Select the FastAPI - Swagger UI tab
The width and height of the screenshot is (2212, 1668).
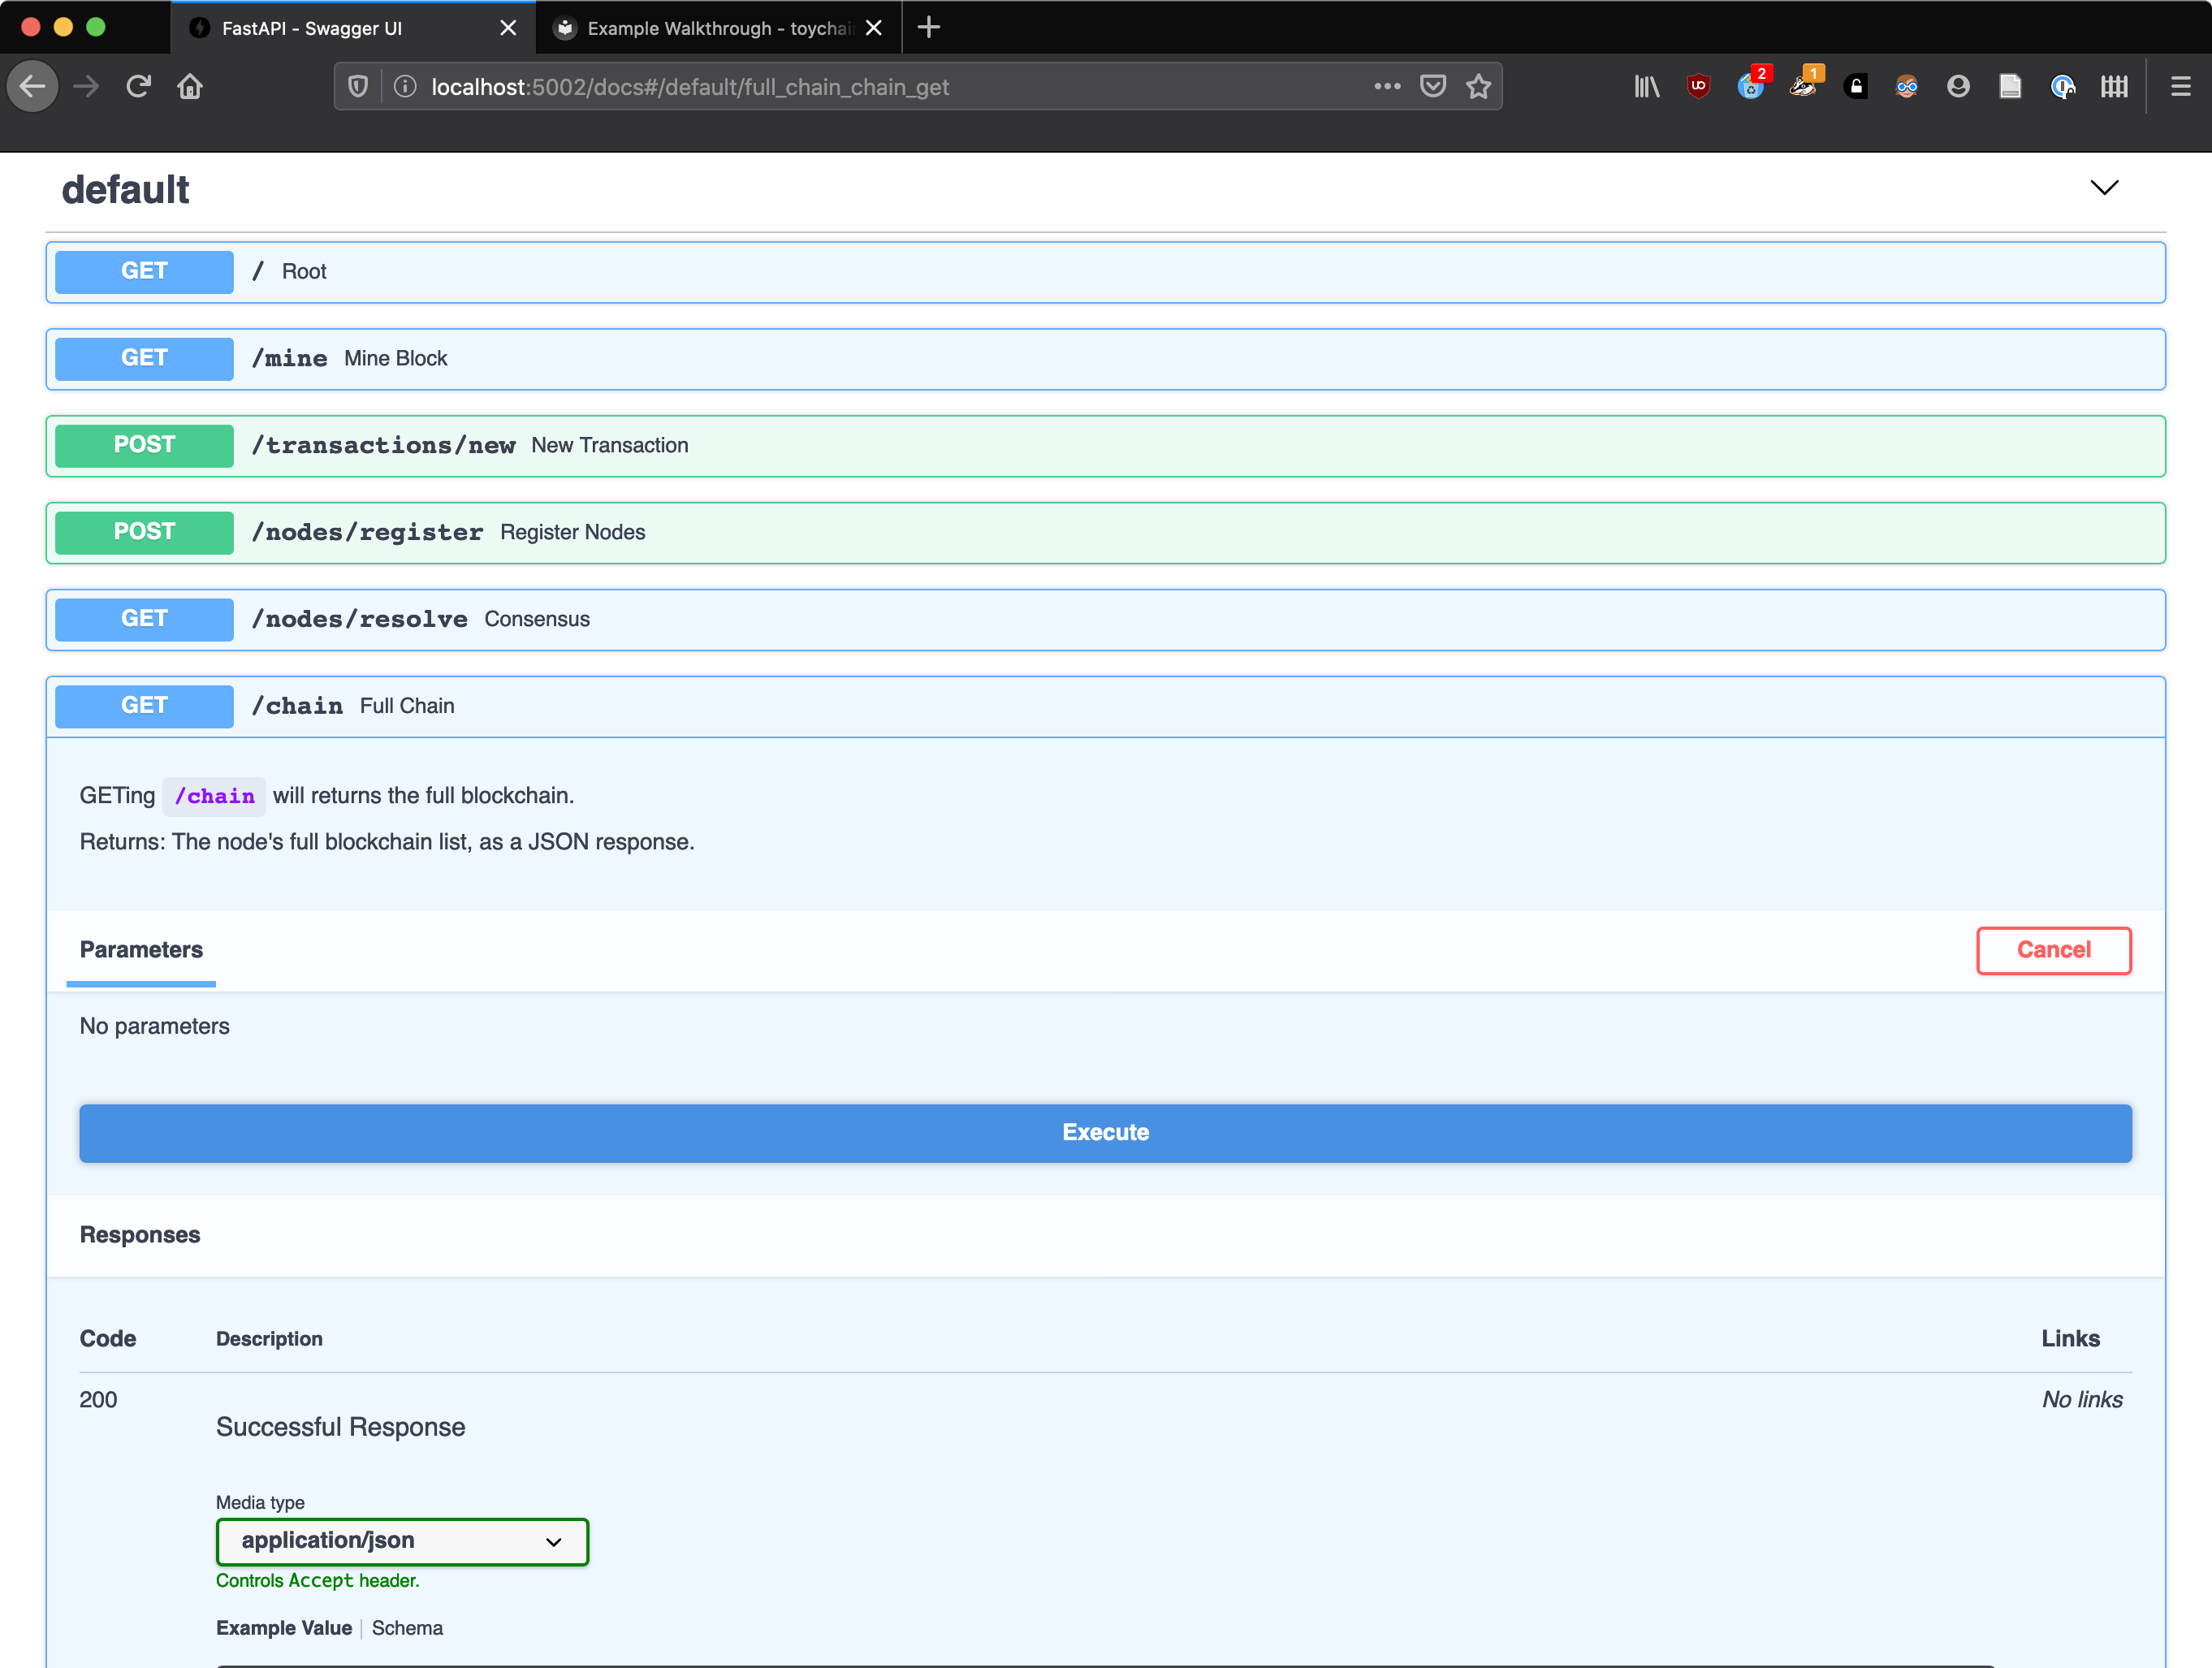[353, 28]
